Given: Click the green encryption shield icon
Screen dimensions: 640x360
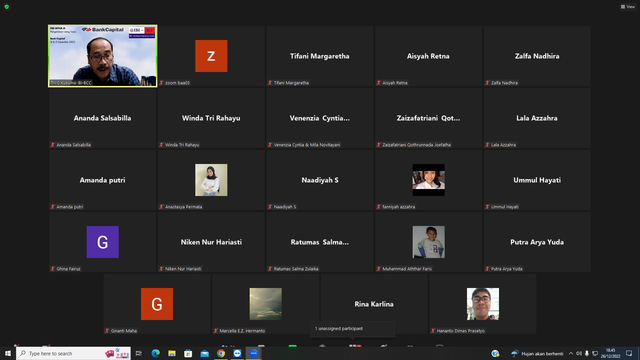Looking at the screenshot, I should [x=7, y=7].
